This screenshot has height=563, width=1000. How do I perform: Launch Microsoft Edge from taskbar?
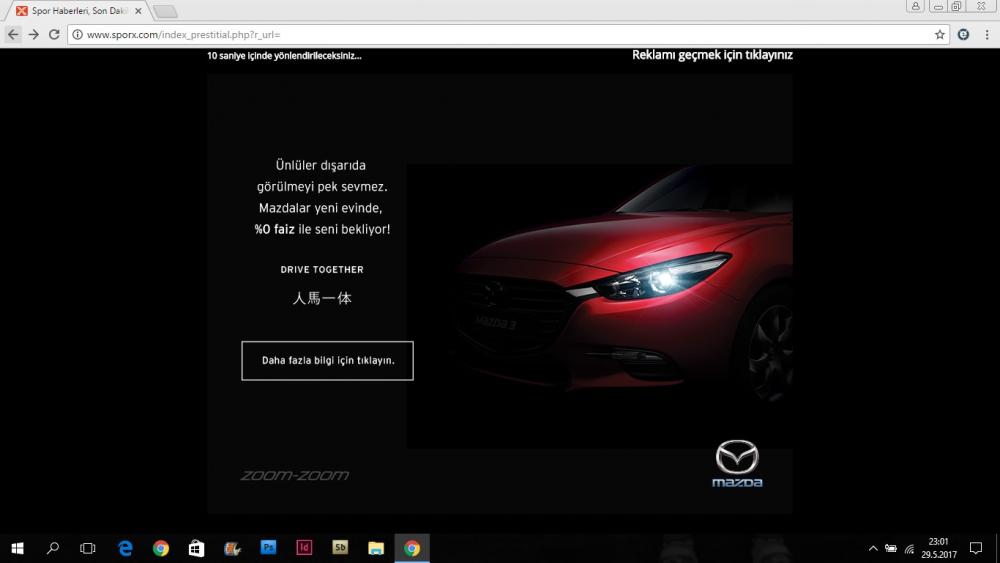click(x=125, y=548)
